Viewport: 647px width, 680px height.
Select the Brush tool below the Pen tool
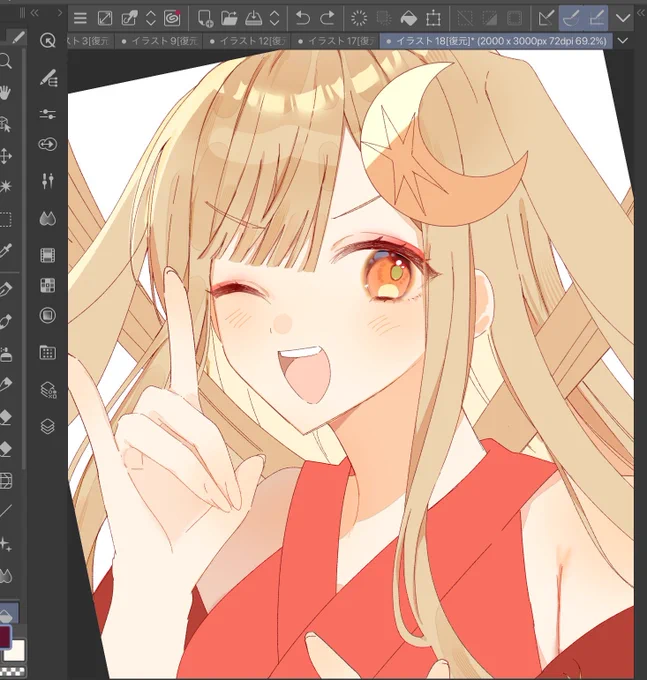(5, 322)
